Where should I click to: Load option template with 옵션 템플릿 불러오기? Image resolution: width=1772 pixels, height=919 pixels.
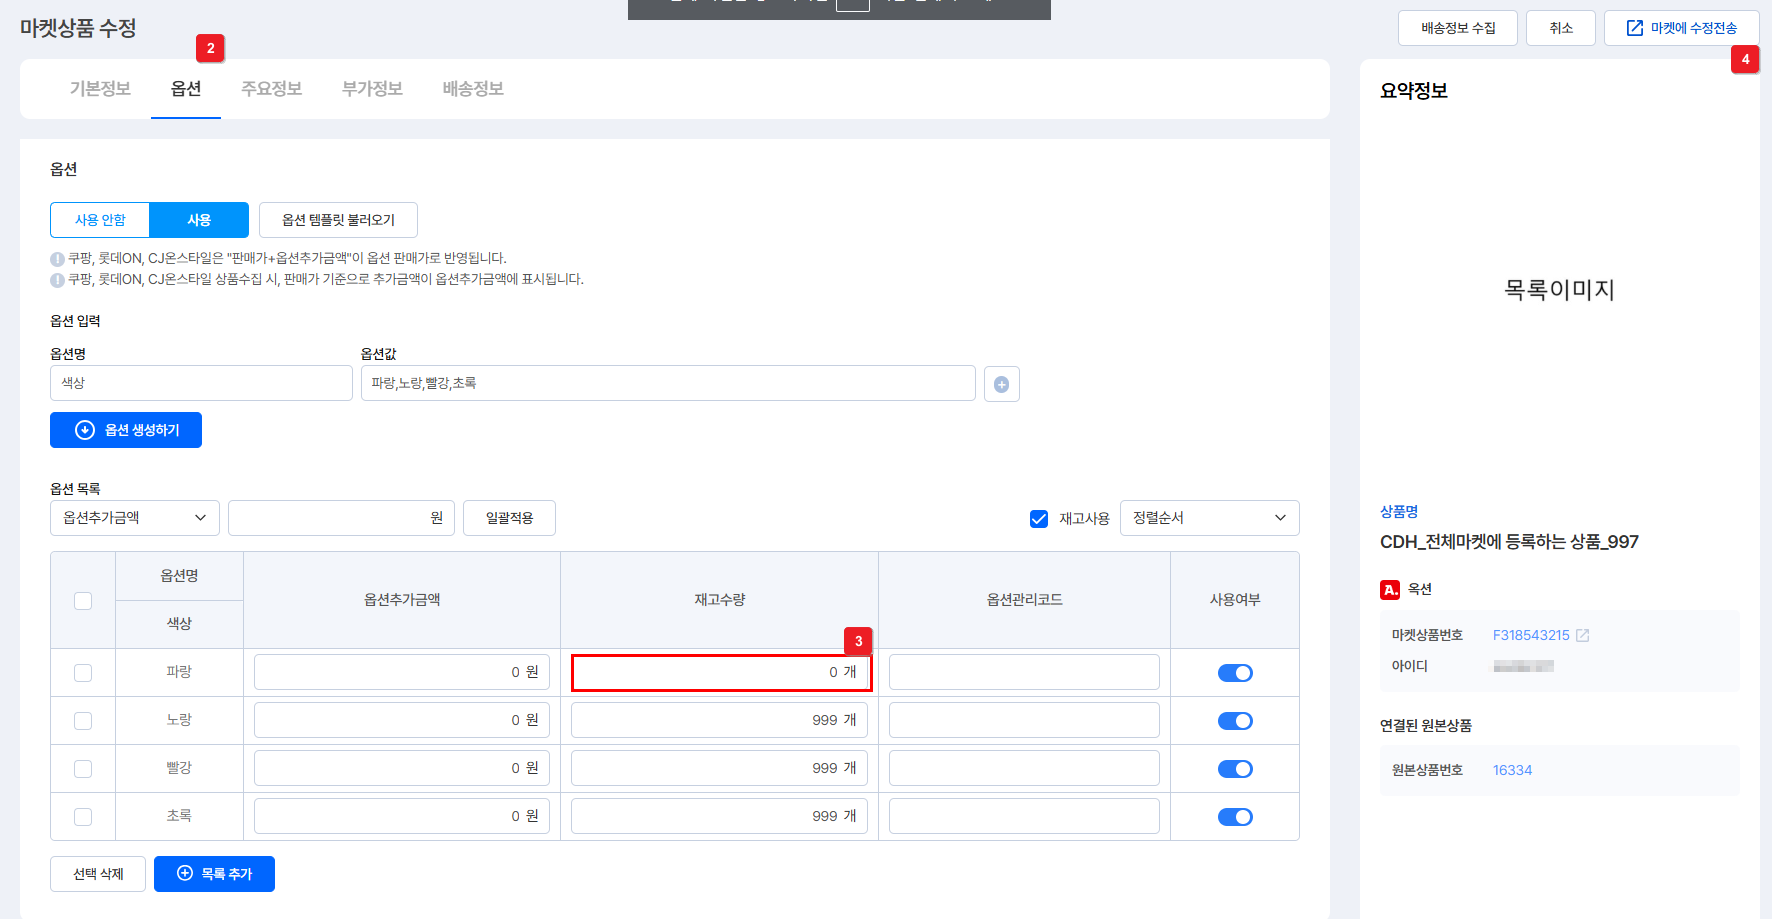coord(338,220)
